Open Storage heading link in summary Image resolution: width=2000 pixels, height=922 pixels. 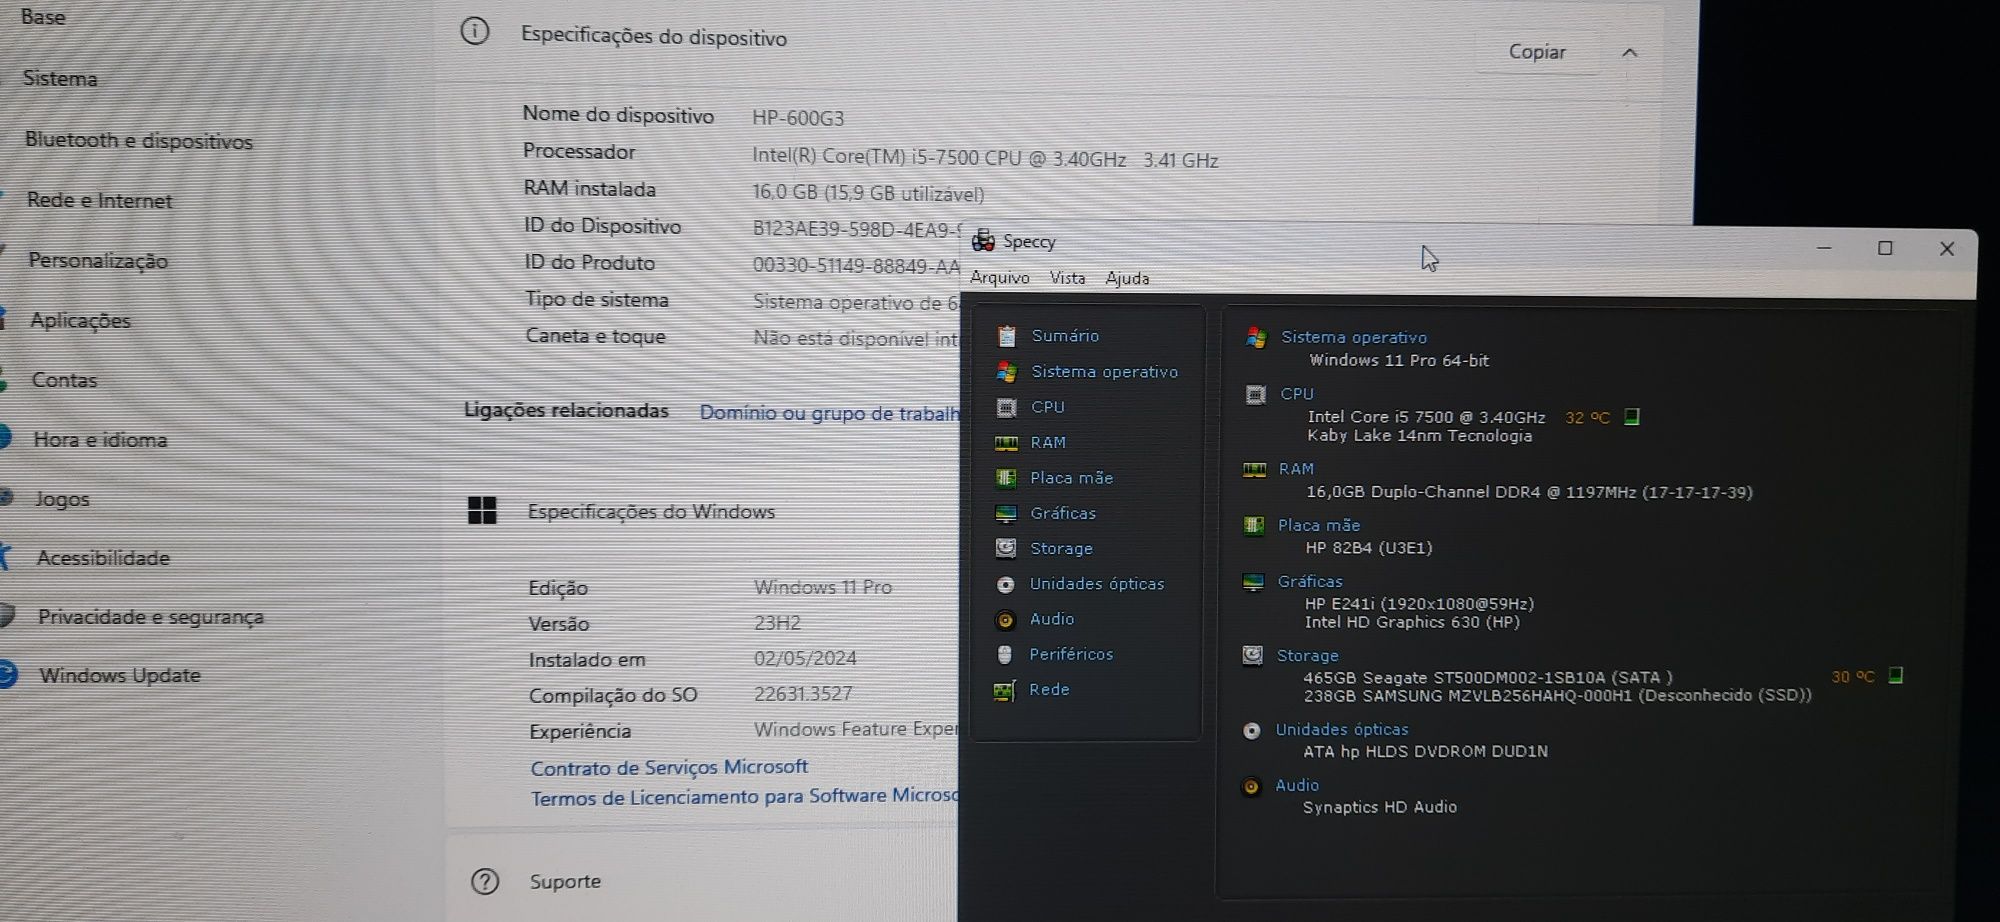coord(1307,656)
